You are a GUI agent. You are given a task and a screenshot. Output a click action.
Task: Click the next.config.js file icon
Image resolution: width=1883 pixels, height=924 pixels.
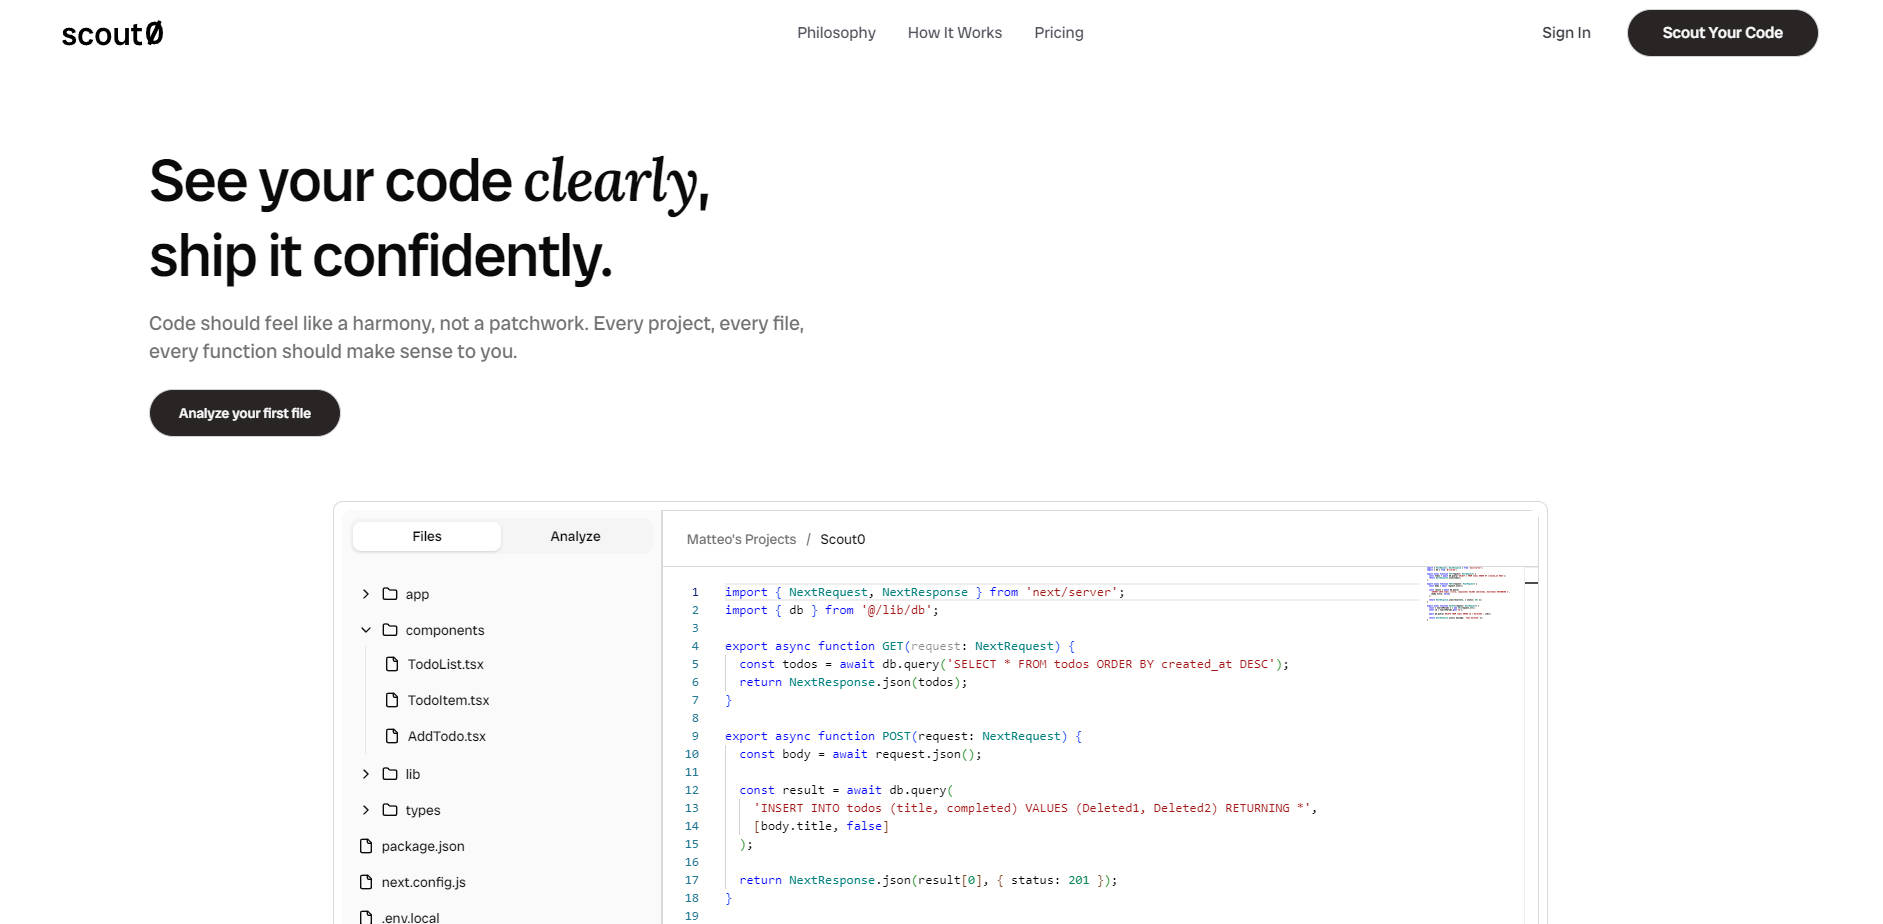366,882
